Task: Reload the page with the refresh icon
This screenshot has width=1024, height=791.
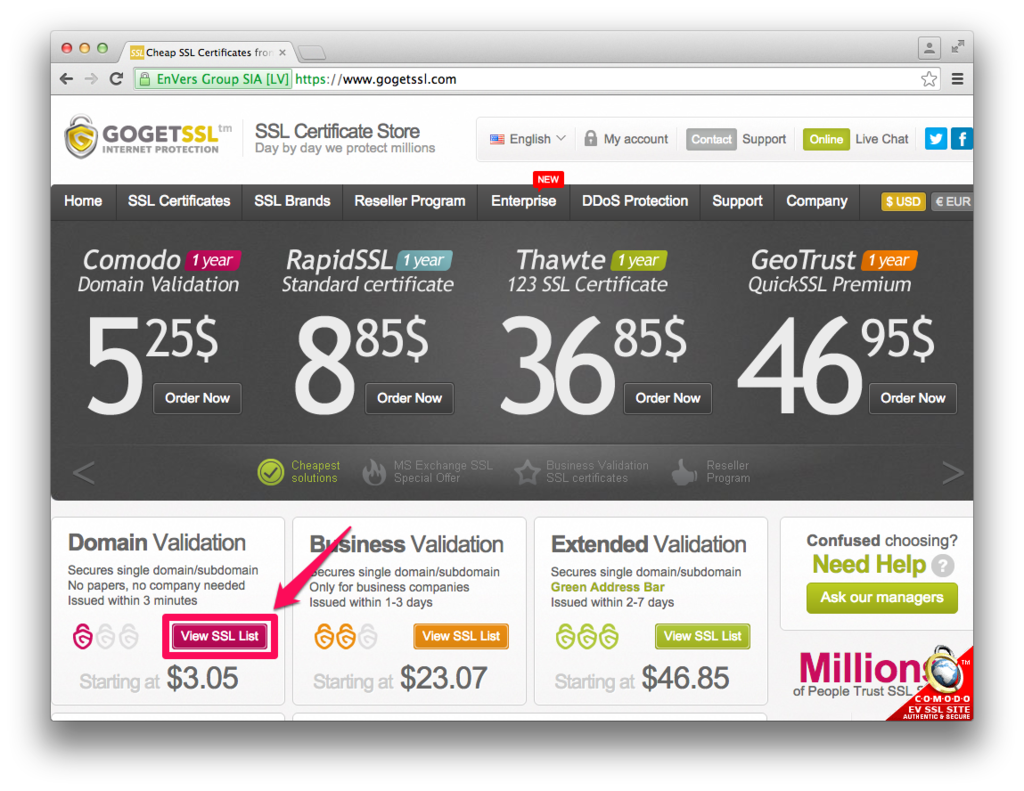Action: 116,79
